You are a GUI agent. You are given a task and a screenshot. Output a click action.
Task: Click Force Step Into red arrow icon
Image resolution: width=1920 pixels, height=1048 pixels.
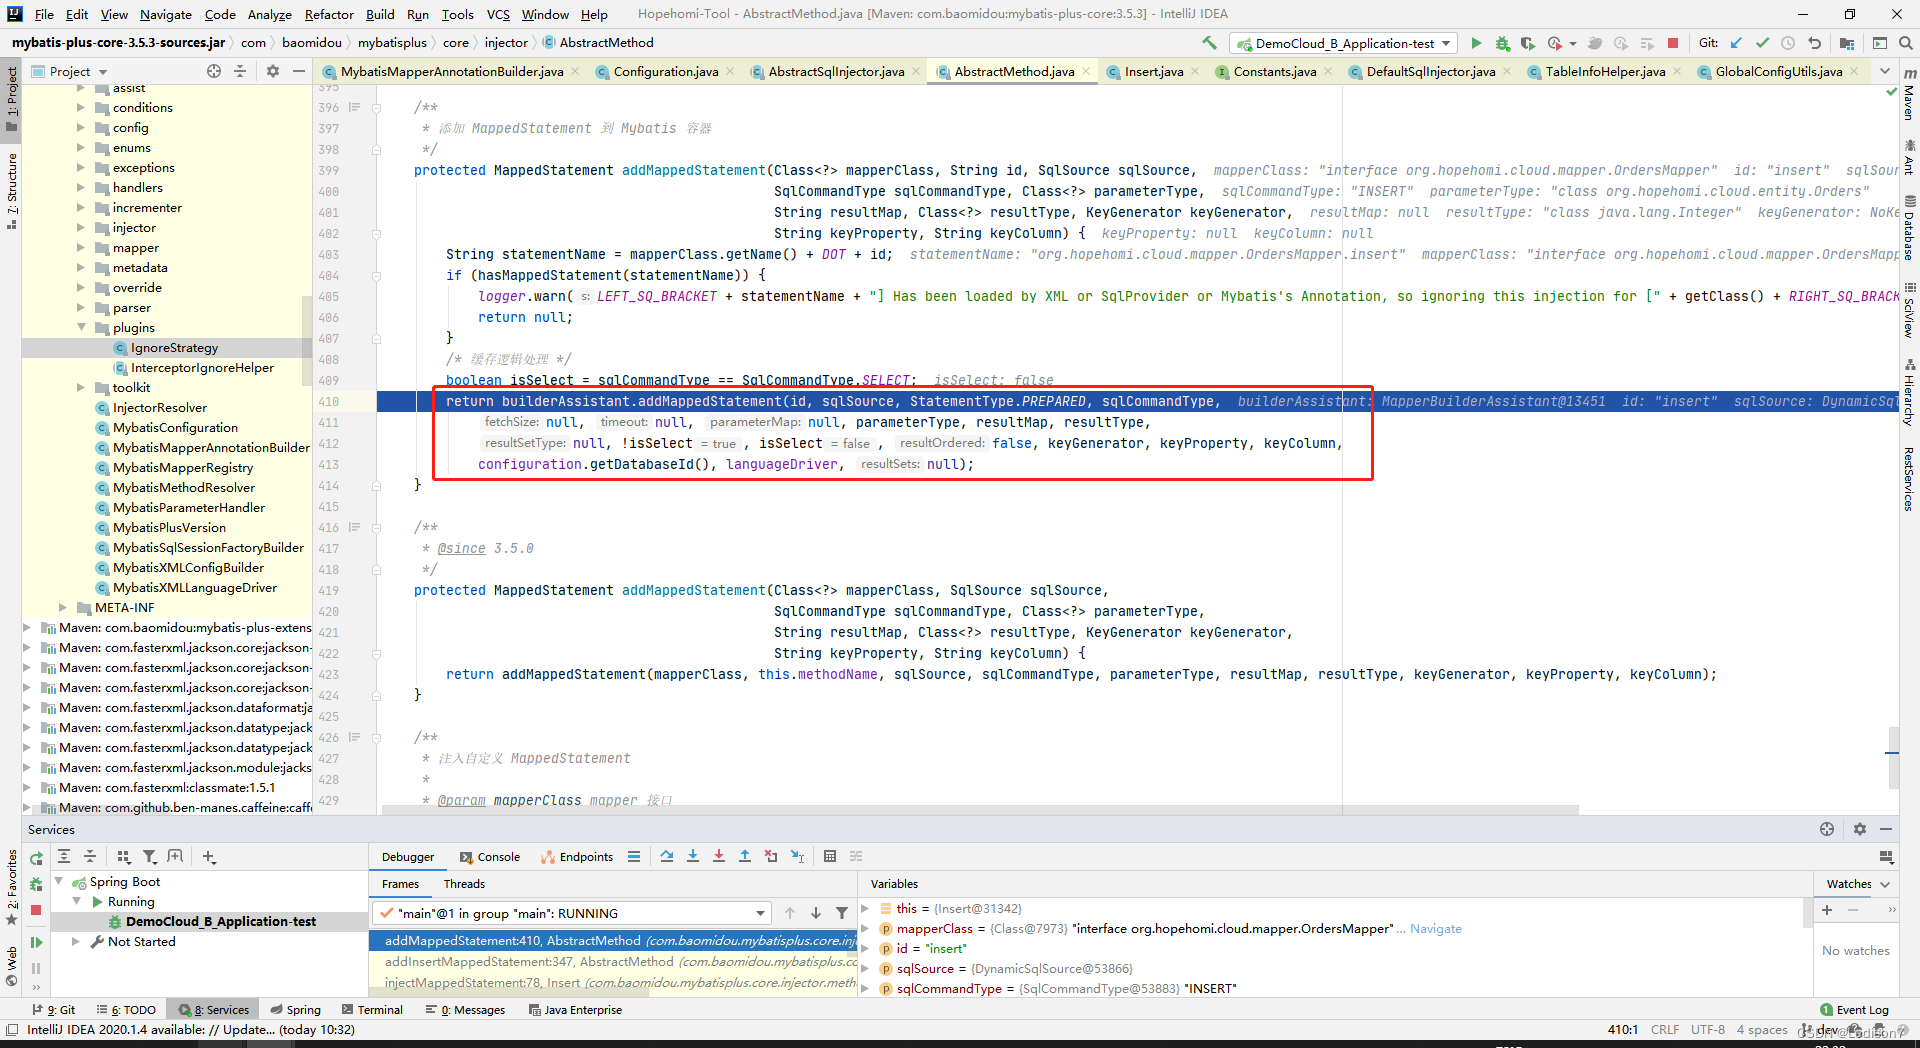(718, 856)
